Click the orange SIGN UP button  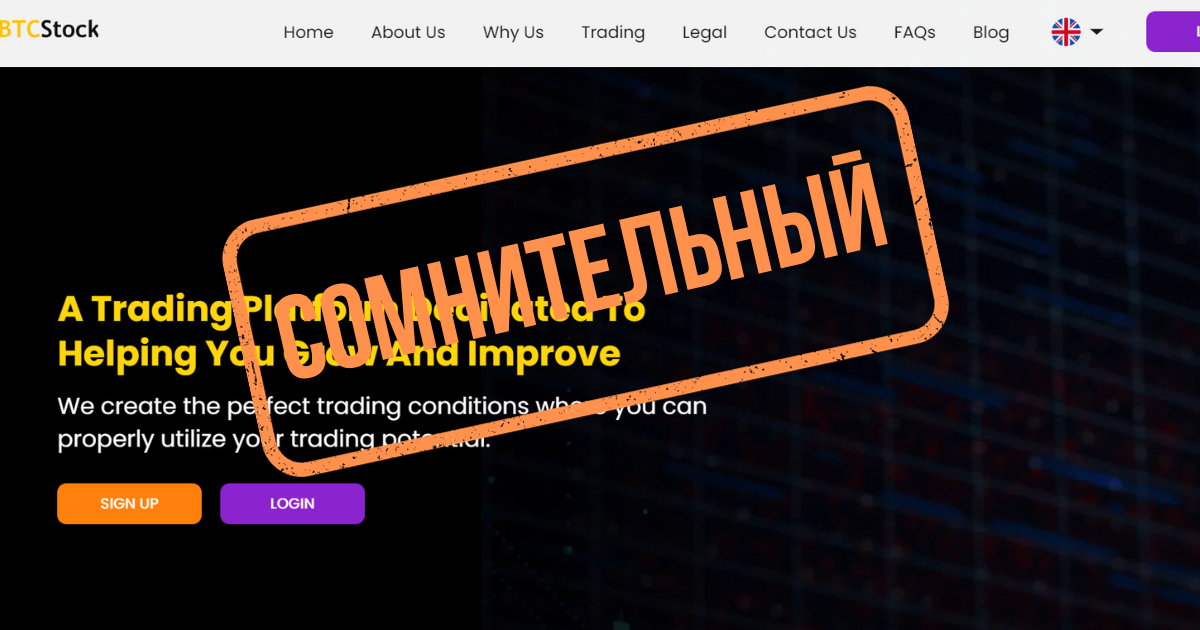129,504
